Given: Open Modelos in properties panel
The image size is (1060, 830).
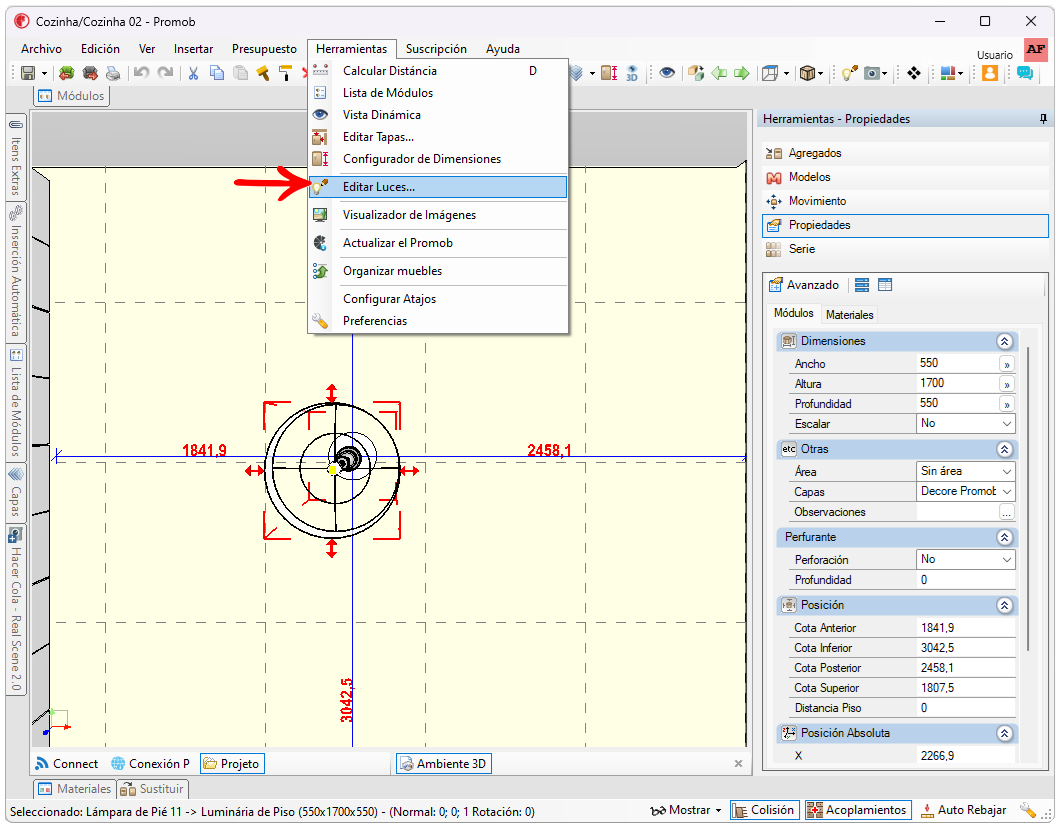Looking at the screenshot, I should tap(905, 177).
